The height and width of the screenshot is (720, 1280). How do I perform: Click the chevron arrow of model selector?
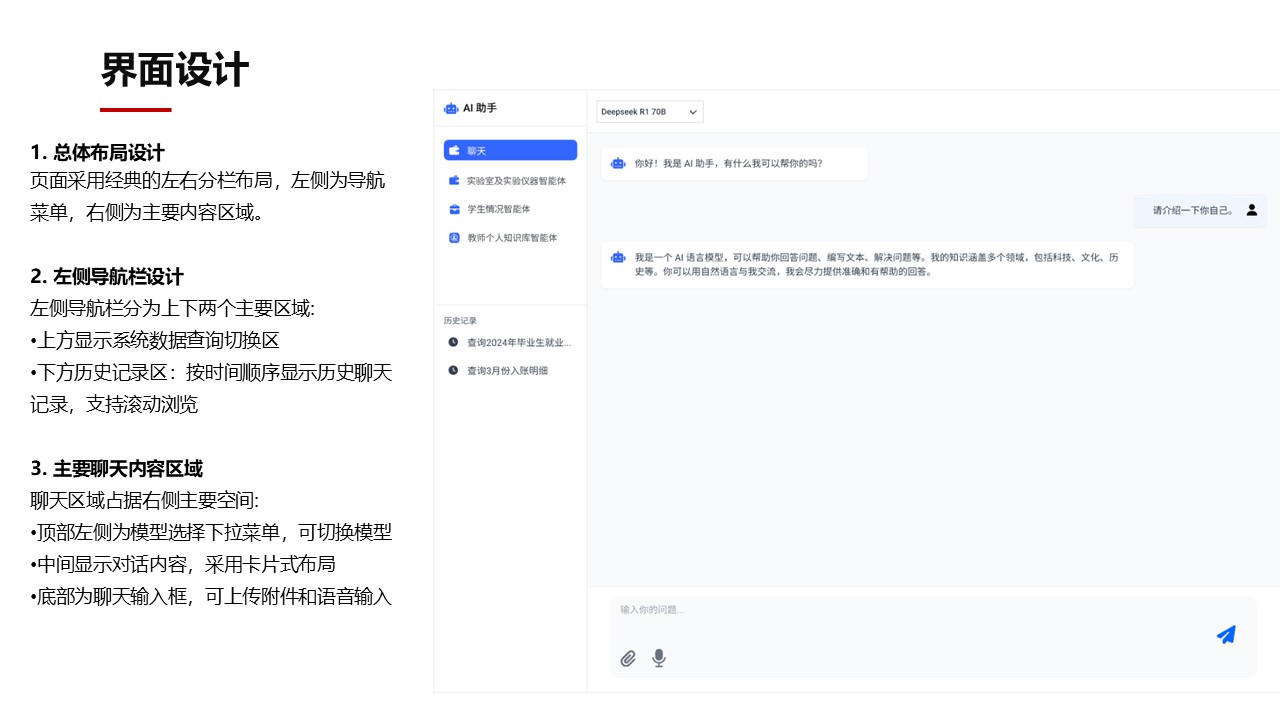coord(692,112)
